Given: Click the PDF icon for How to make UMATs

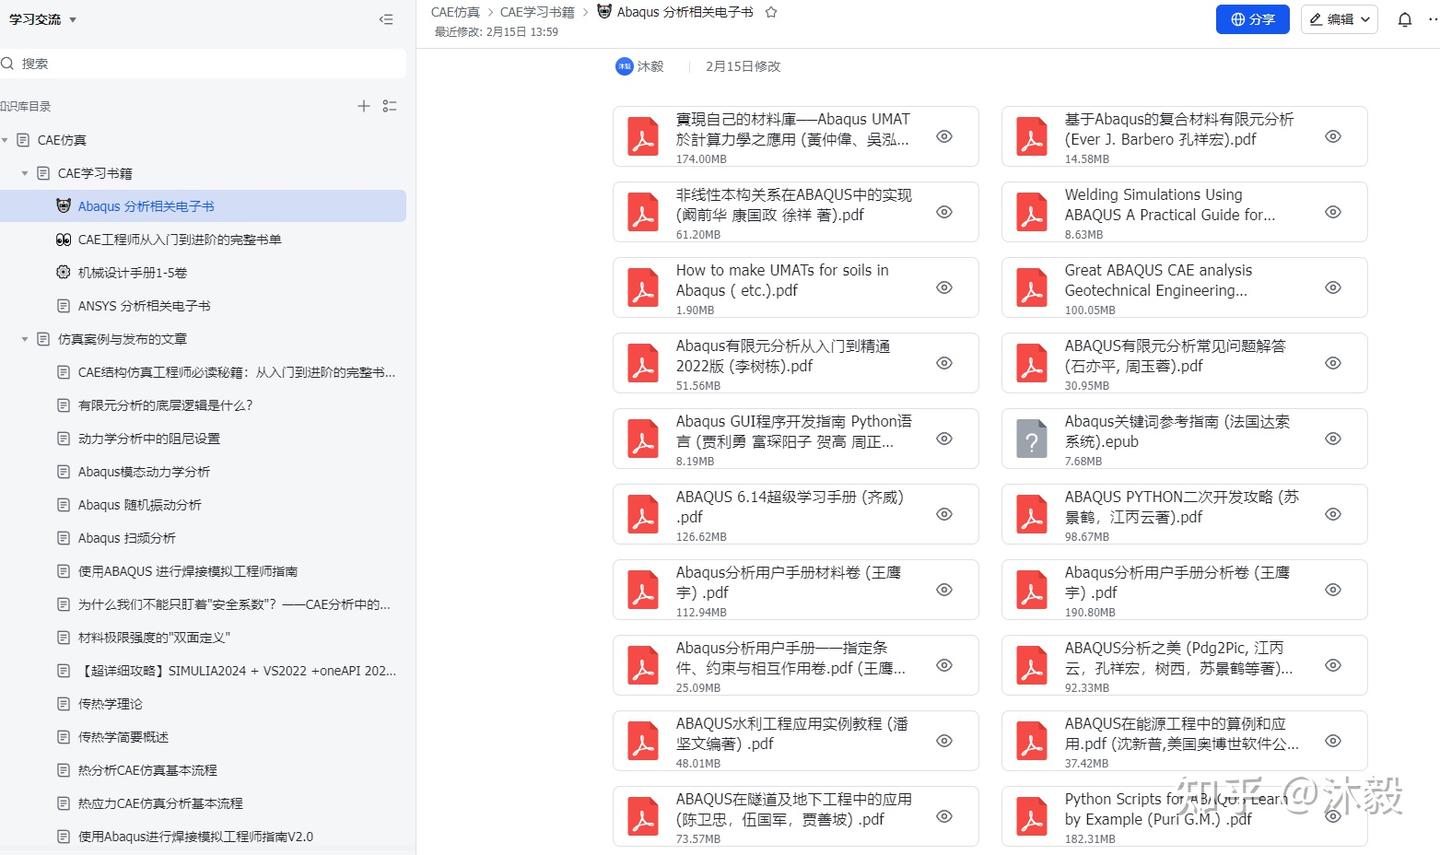Looking at the screenshot, I should click(642, 288).
